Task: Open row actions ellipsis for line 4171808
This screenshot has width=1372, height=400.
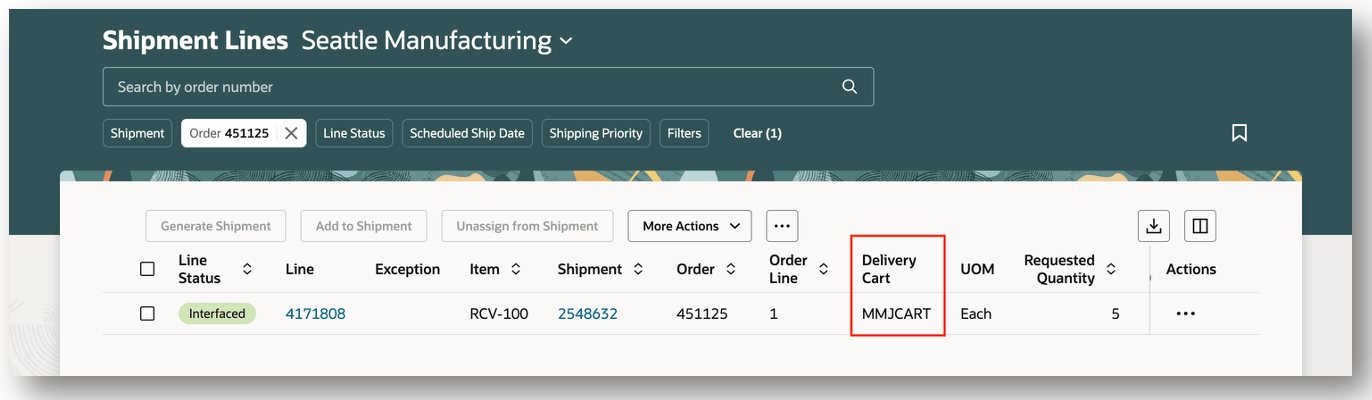Action: (1185, 314)
